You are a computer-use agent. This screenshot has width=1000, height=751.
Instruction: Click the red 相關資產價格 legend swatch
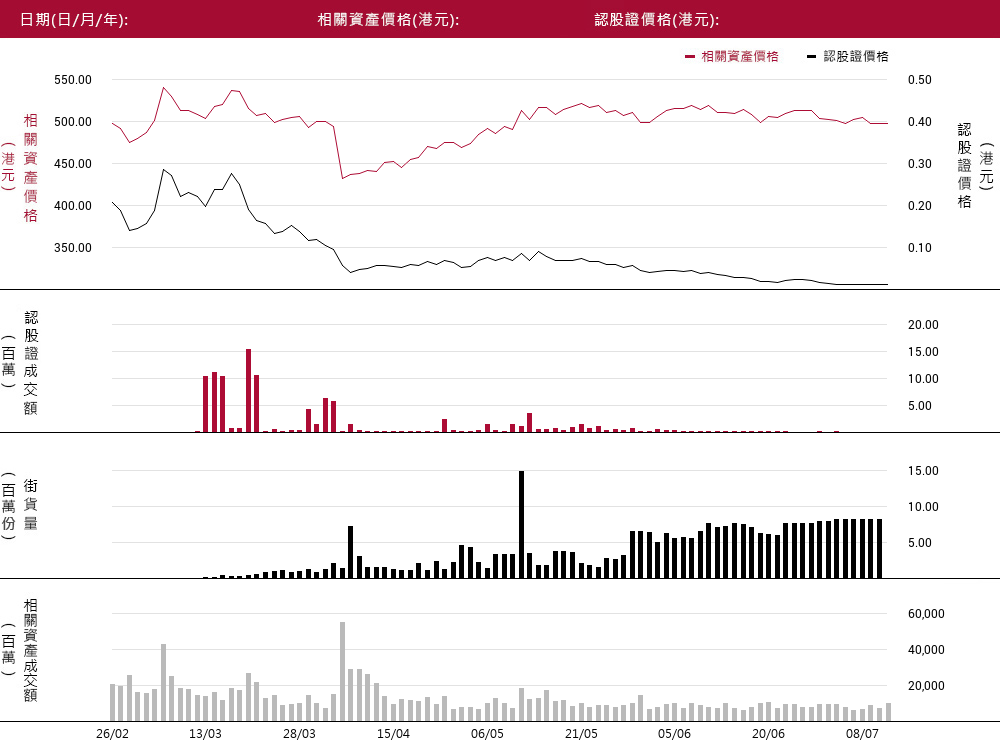[689, 57]
